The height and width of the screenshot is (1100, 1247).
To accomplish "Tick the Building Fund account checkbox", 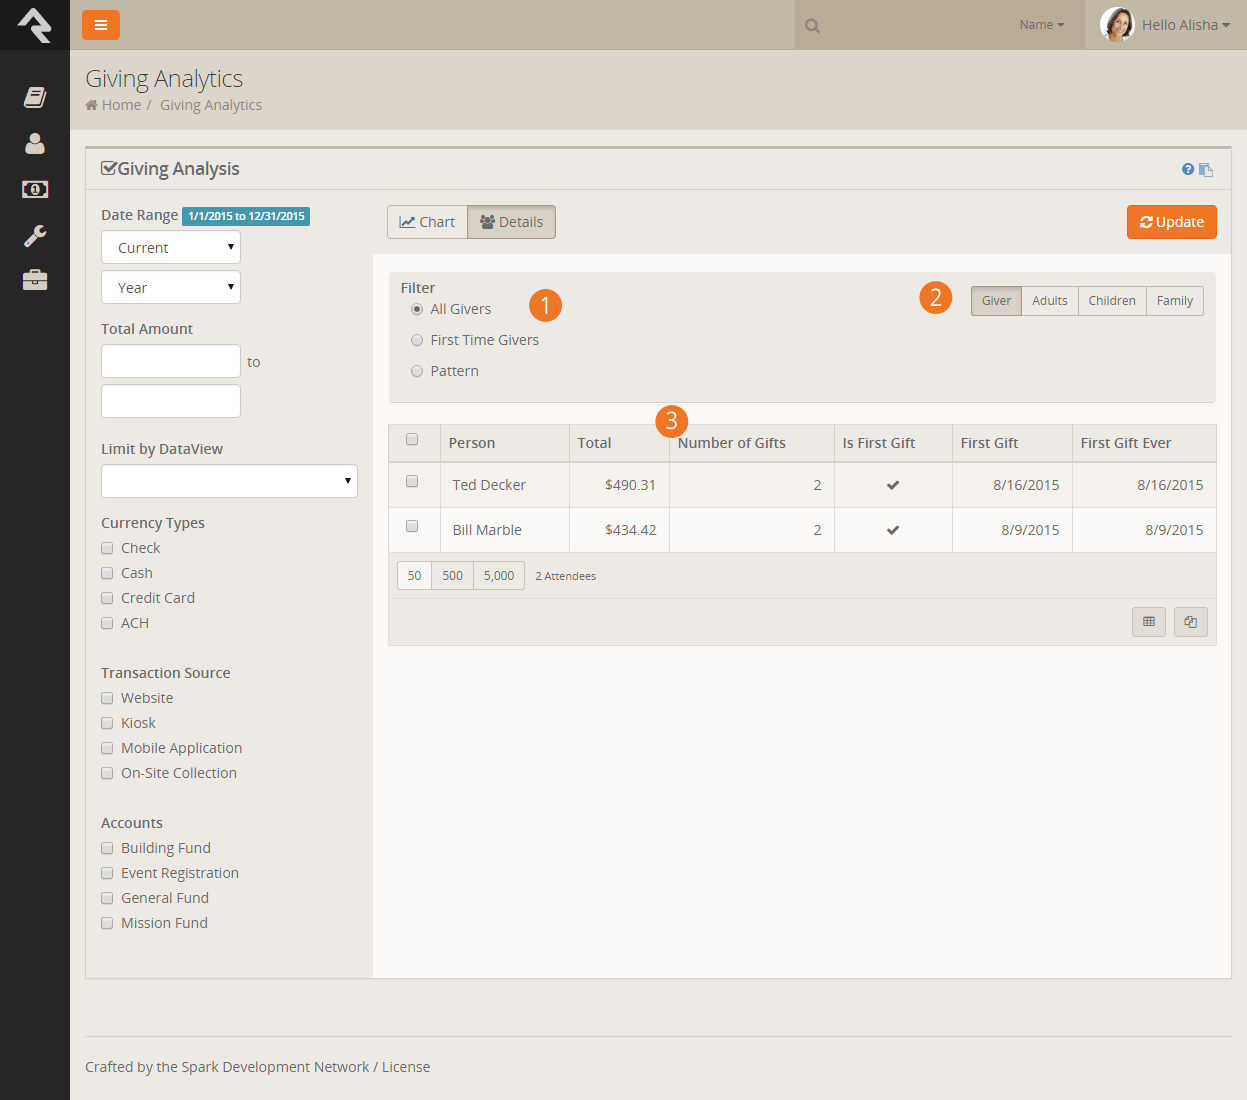I will point(107,848).
